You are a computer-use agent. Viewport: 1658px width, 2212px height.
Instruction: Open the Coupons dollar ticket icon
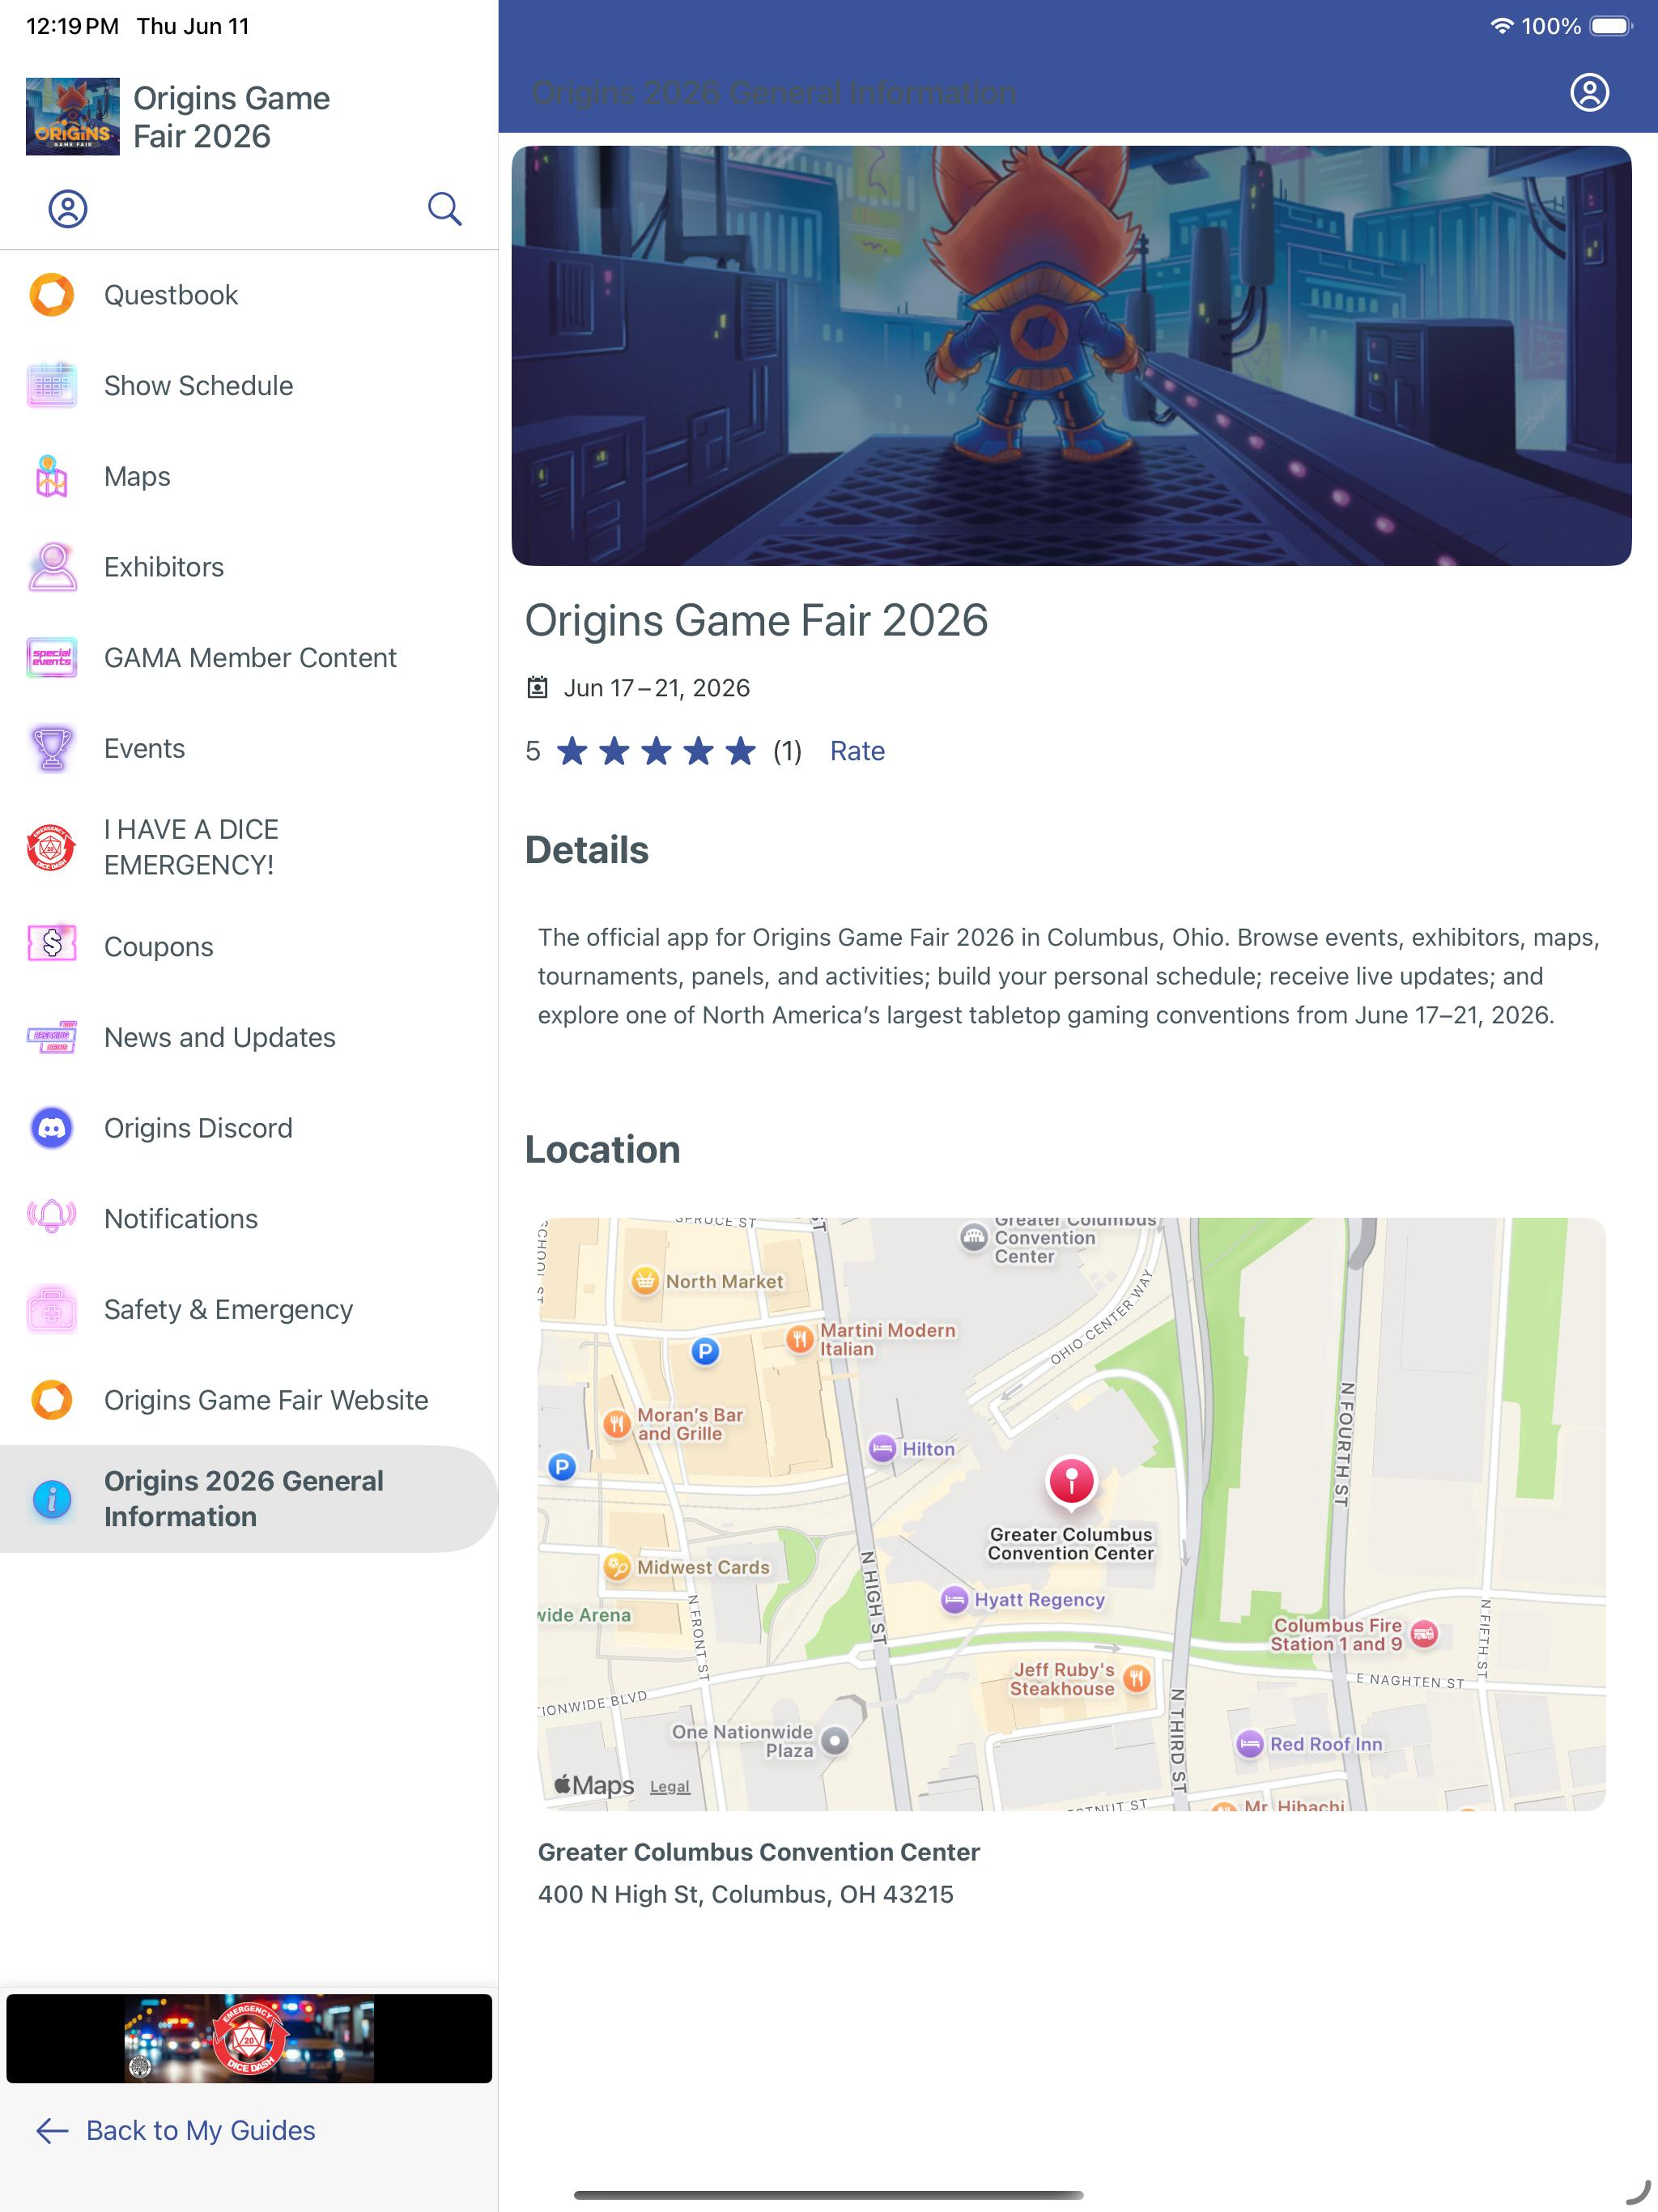pos(52,943)
